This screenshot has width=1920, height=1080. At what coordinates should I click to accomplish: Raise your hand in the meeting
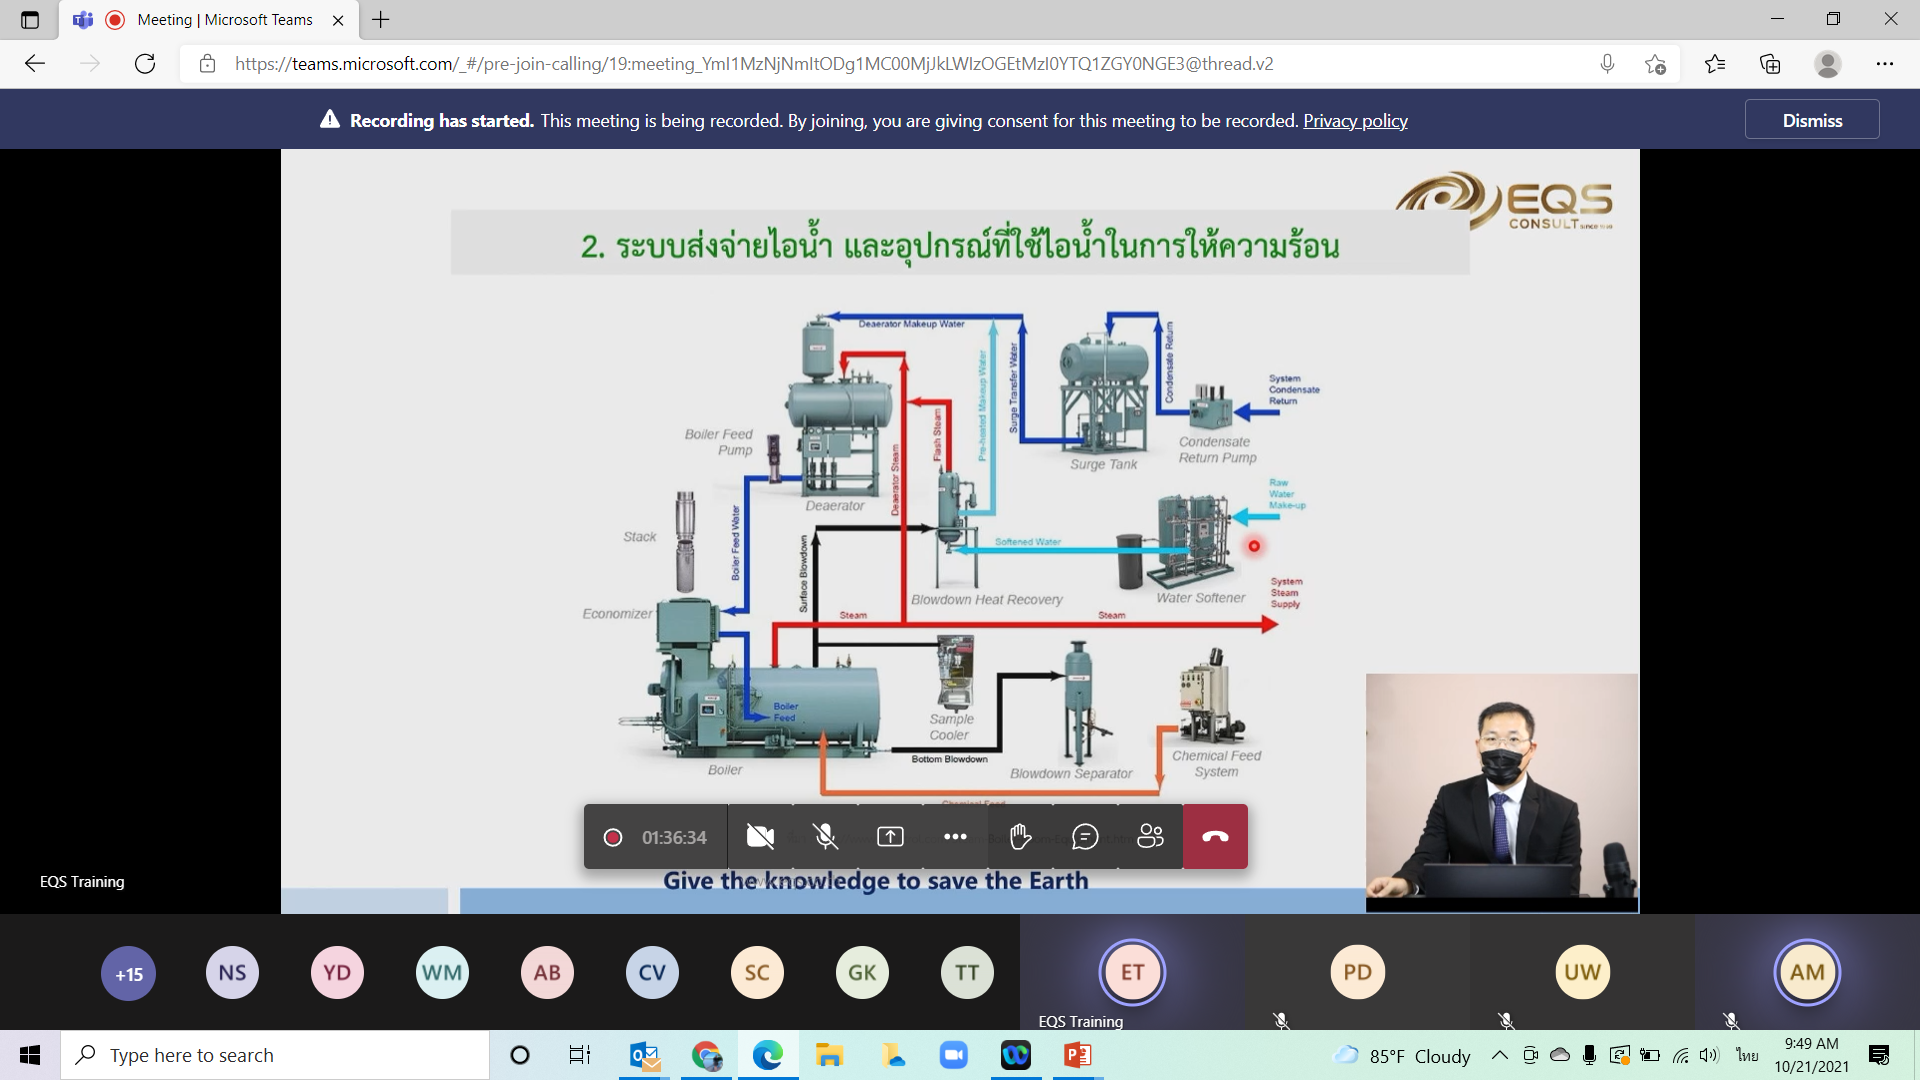pos(1020,837)
